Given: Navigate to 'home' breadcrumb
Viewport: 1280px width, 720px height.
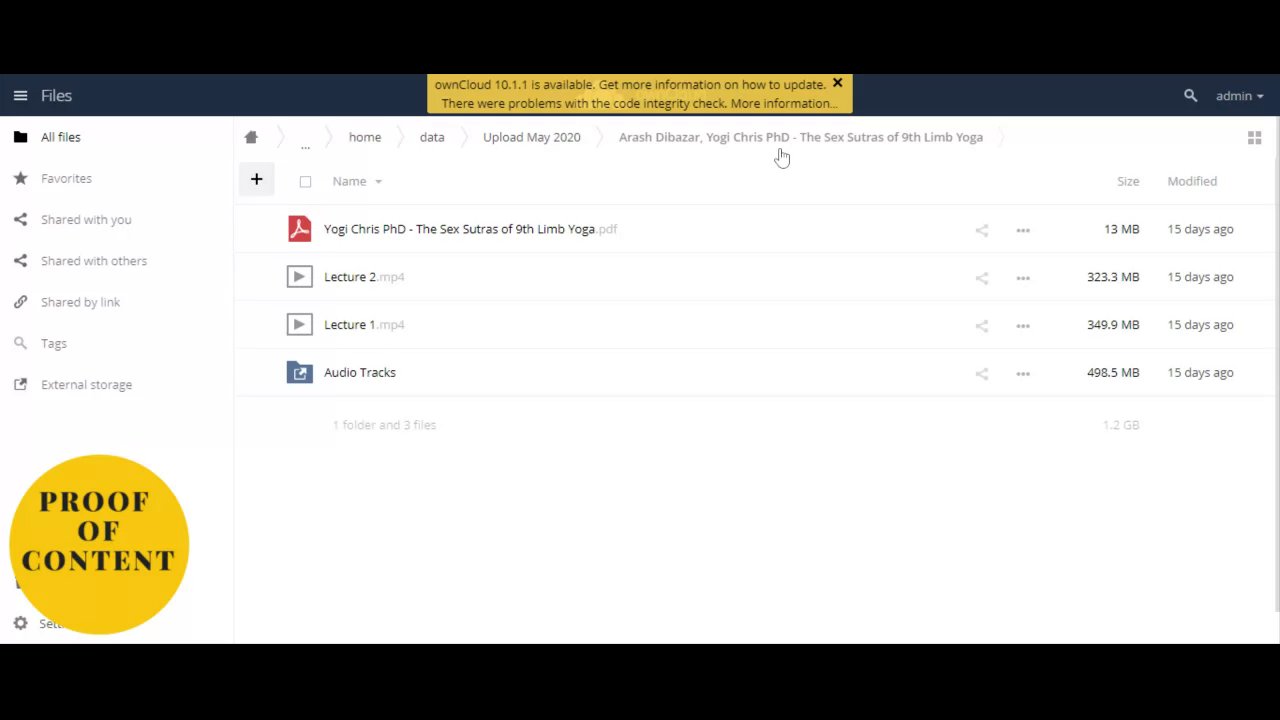Looking at the screenshot, I should 365,137.
